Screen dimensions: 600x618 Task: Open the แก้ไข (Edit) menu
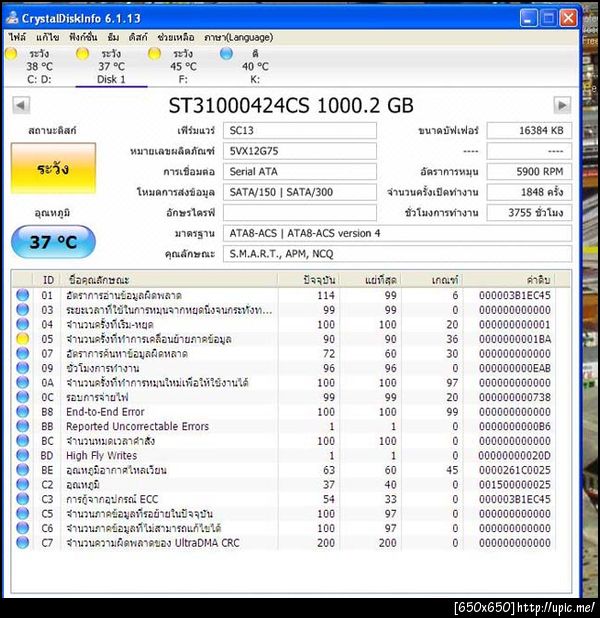48,37
